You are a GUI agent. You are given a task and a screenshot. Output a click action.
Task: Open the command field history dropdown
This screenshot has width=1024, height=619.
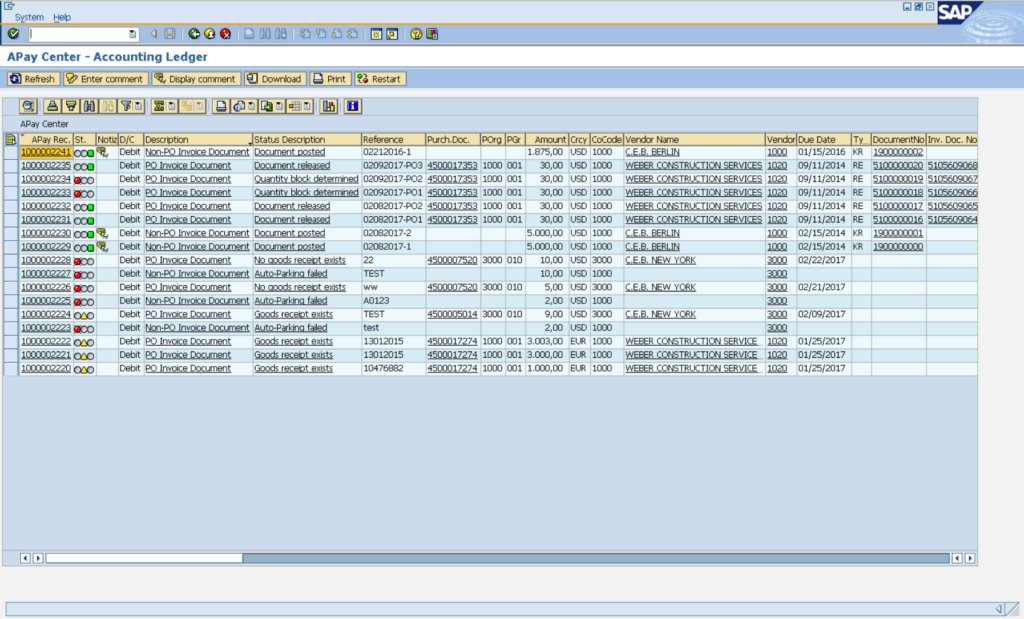point(133,34)
